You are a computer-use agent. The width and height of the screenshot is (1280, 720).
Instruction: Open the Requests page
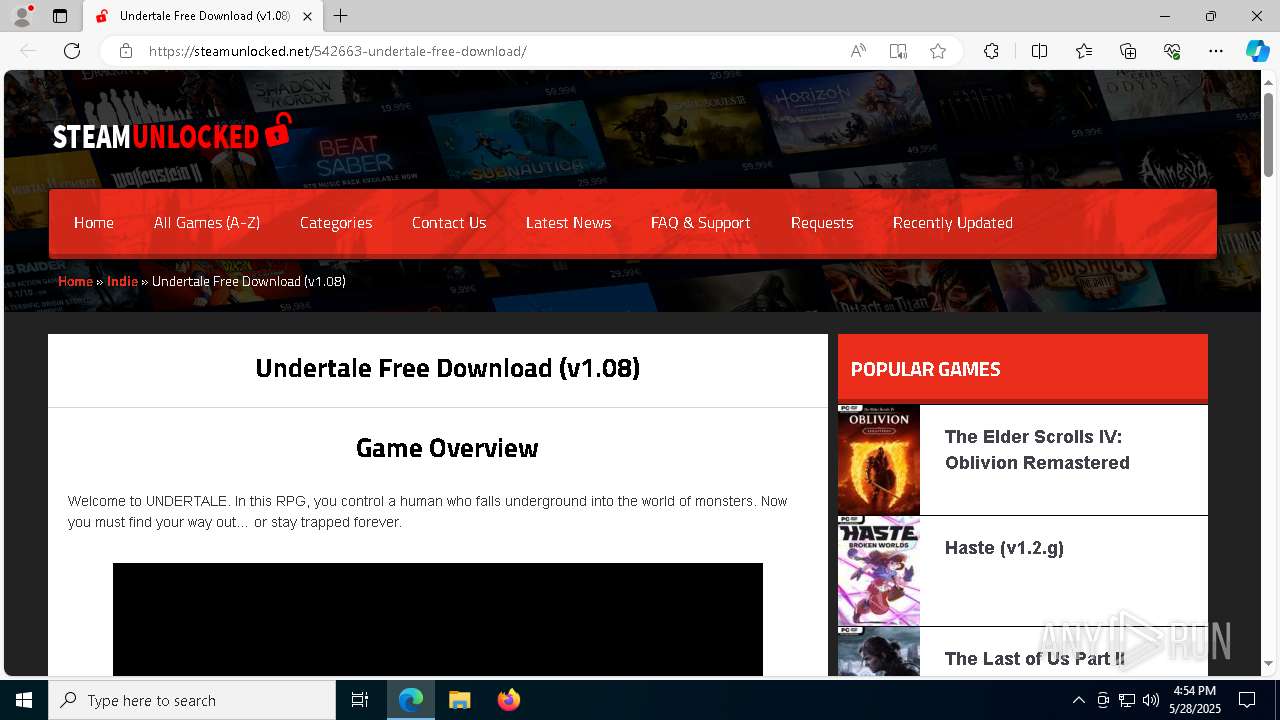point(822,223)
